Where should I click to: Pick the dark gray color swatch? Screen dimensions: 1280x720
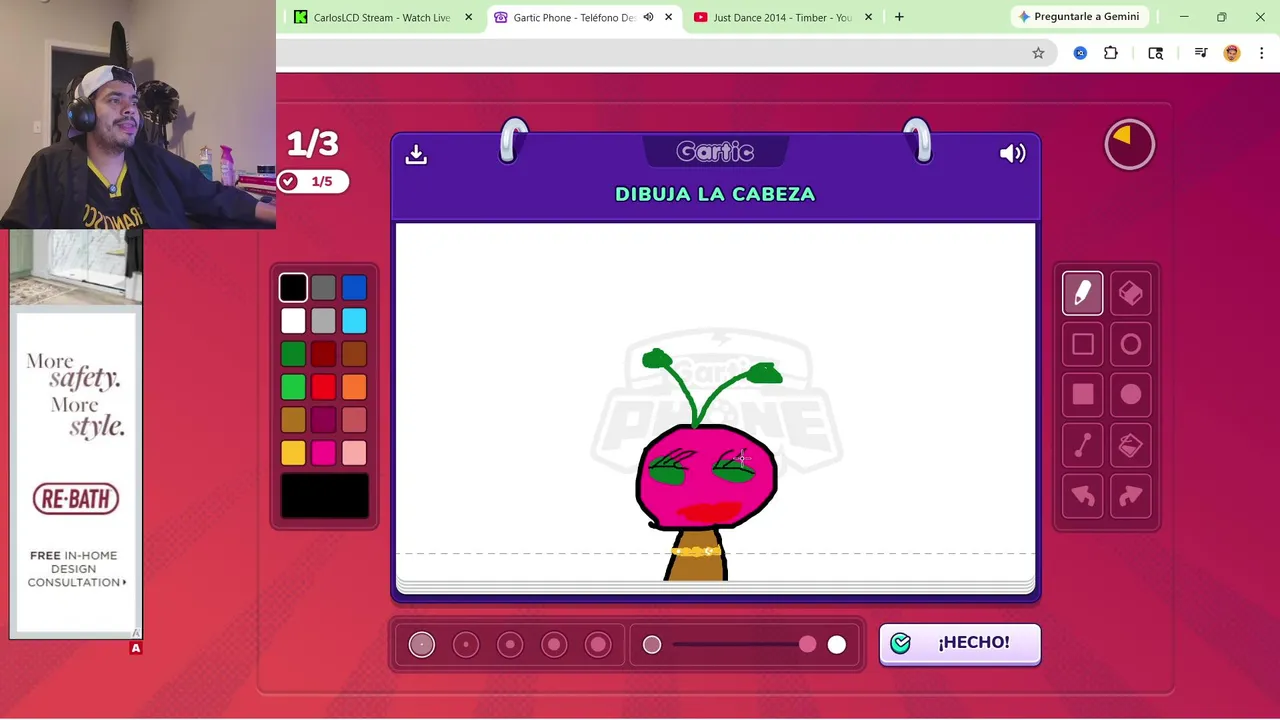coord(323,288)
